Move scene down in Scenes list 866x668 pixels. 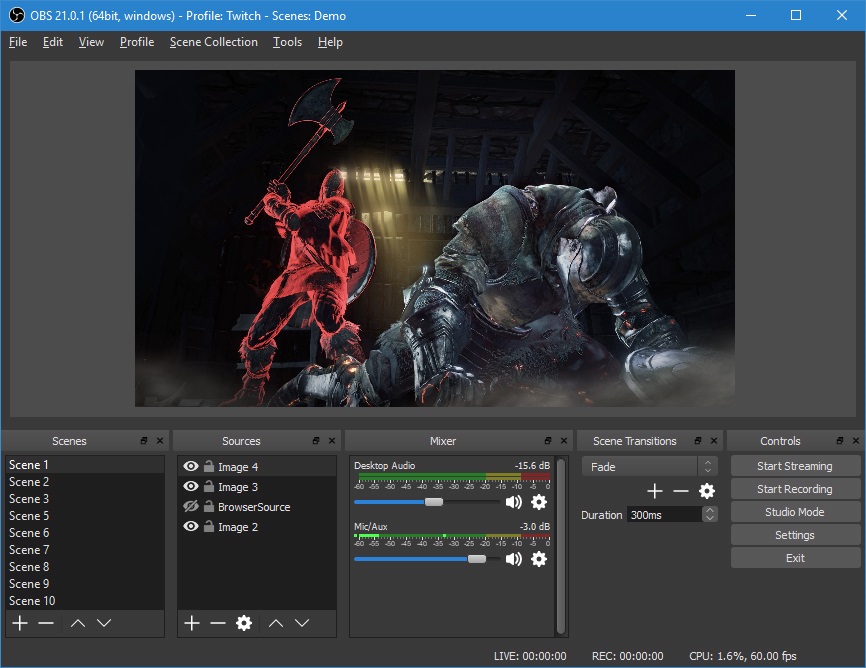tap(104, 623)
